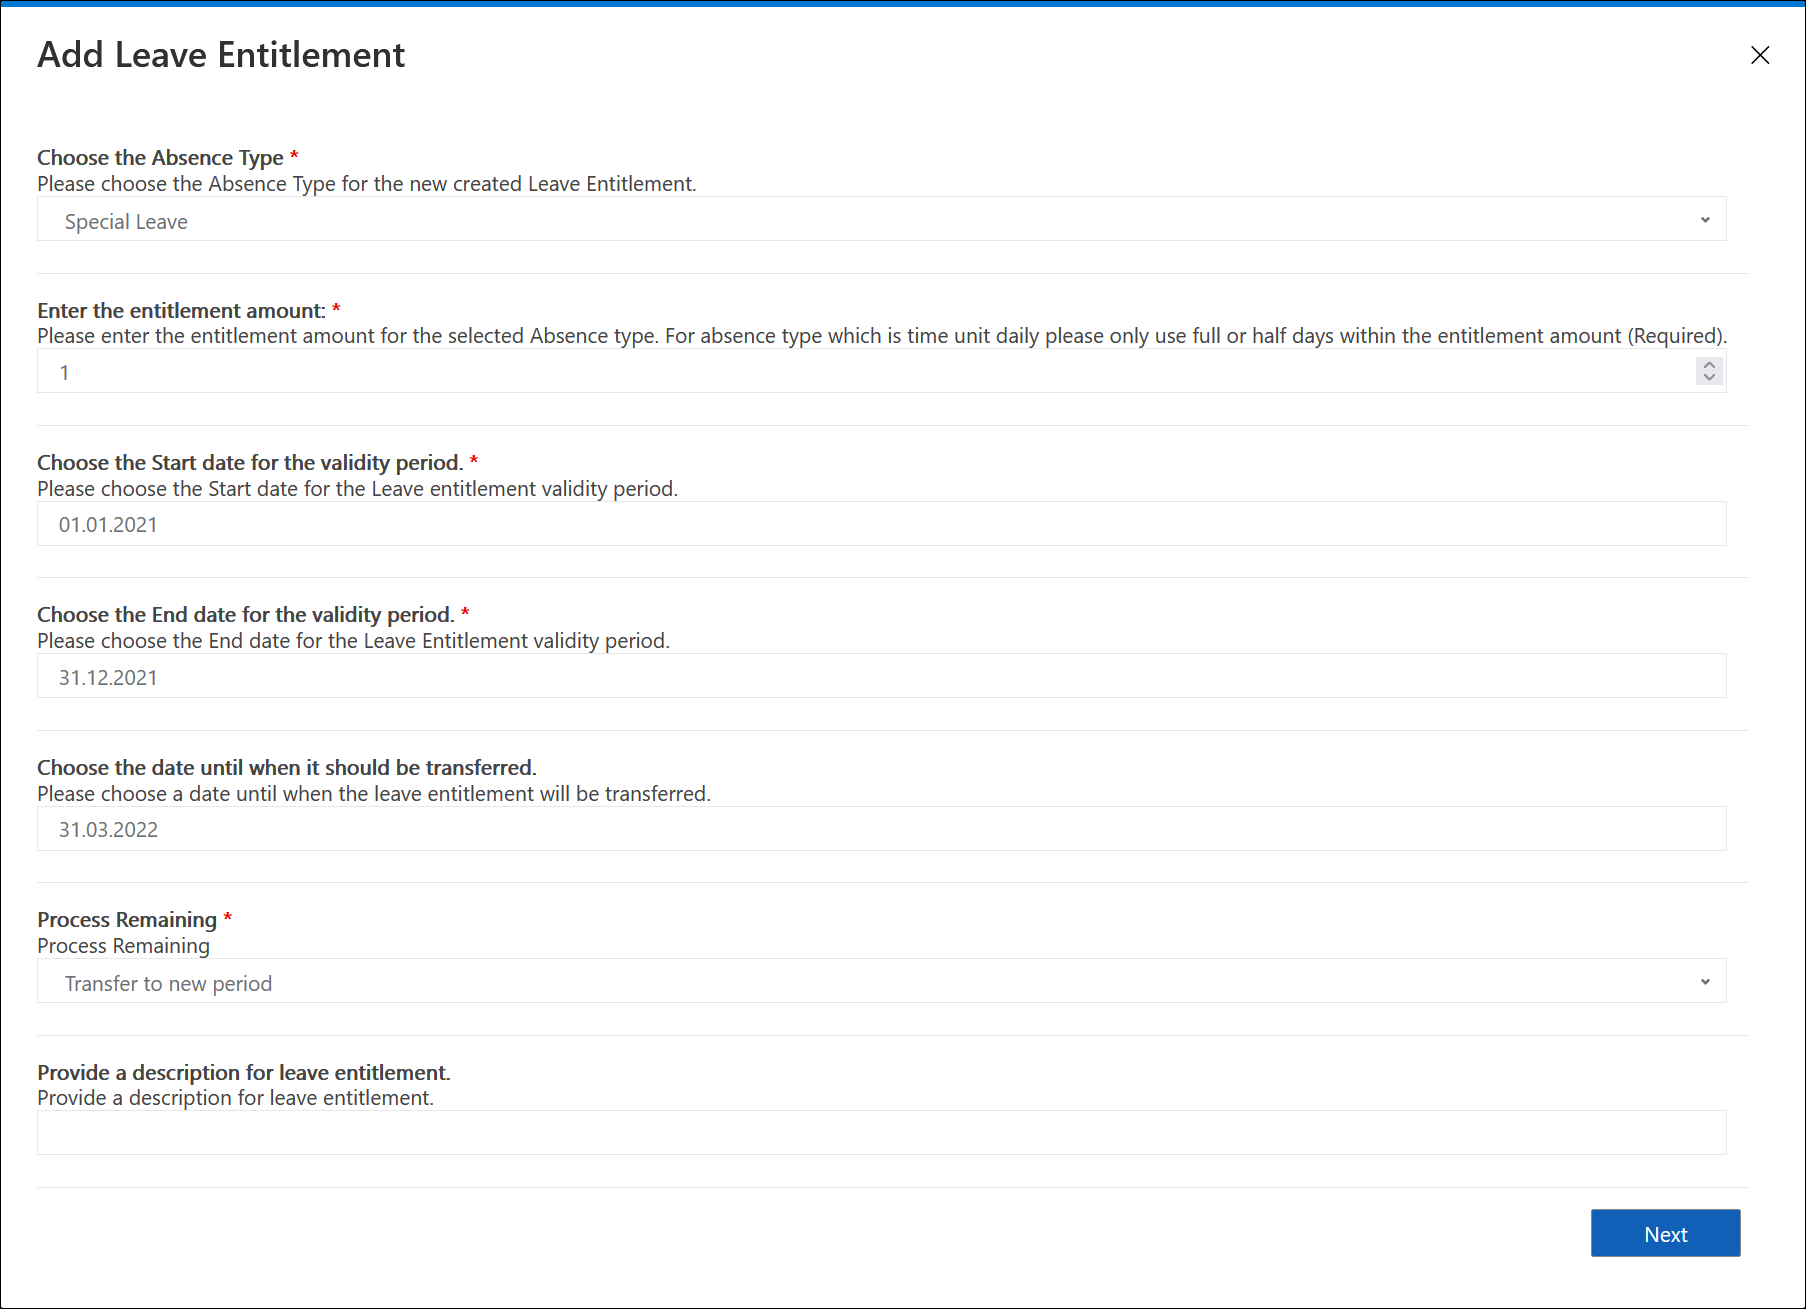Increase entitlement amount with the up arrow

point(1709,365)
